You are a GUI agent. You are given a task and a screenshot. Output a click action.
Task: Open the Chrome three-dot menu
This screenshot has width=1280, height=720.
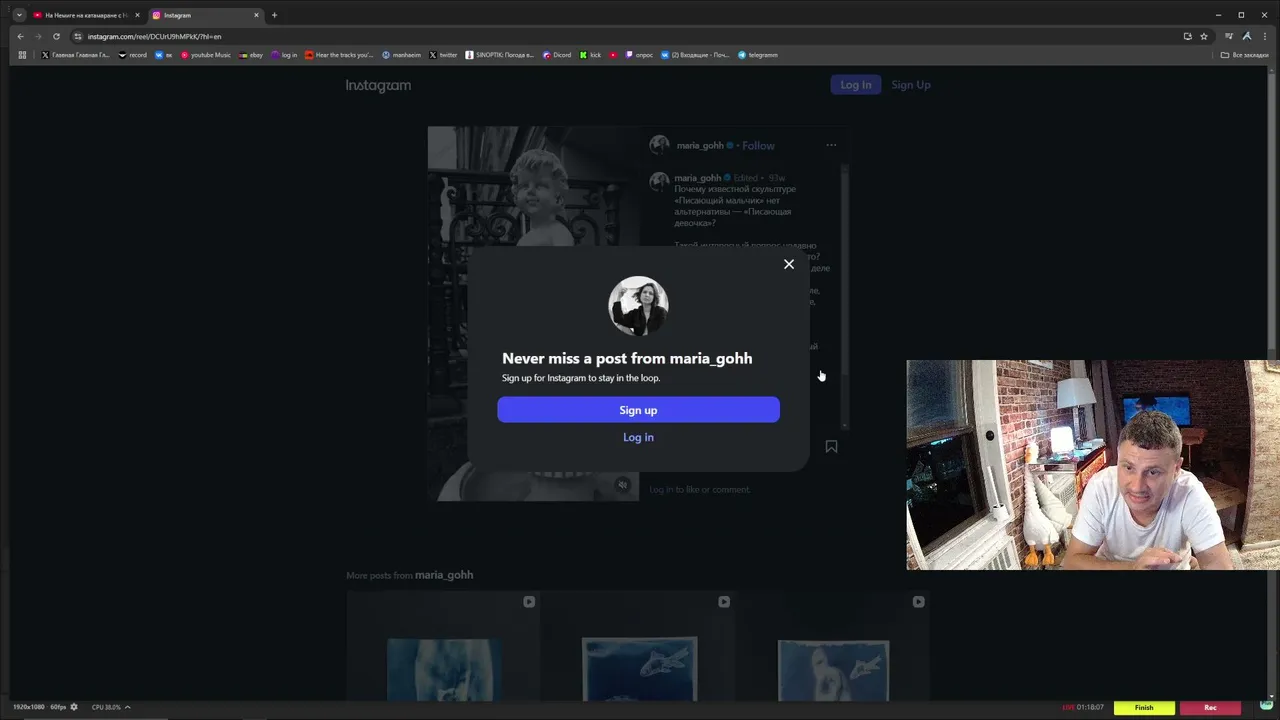click(x=1265, y=36)
